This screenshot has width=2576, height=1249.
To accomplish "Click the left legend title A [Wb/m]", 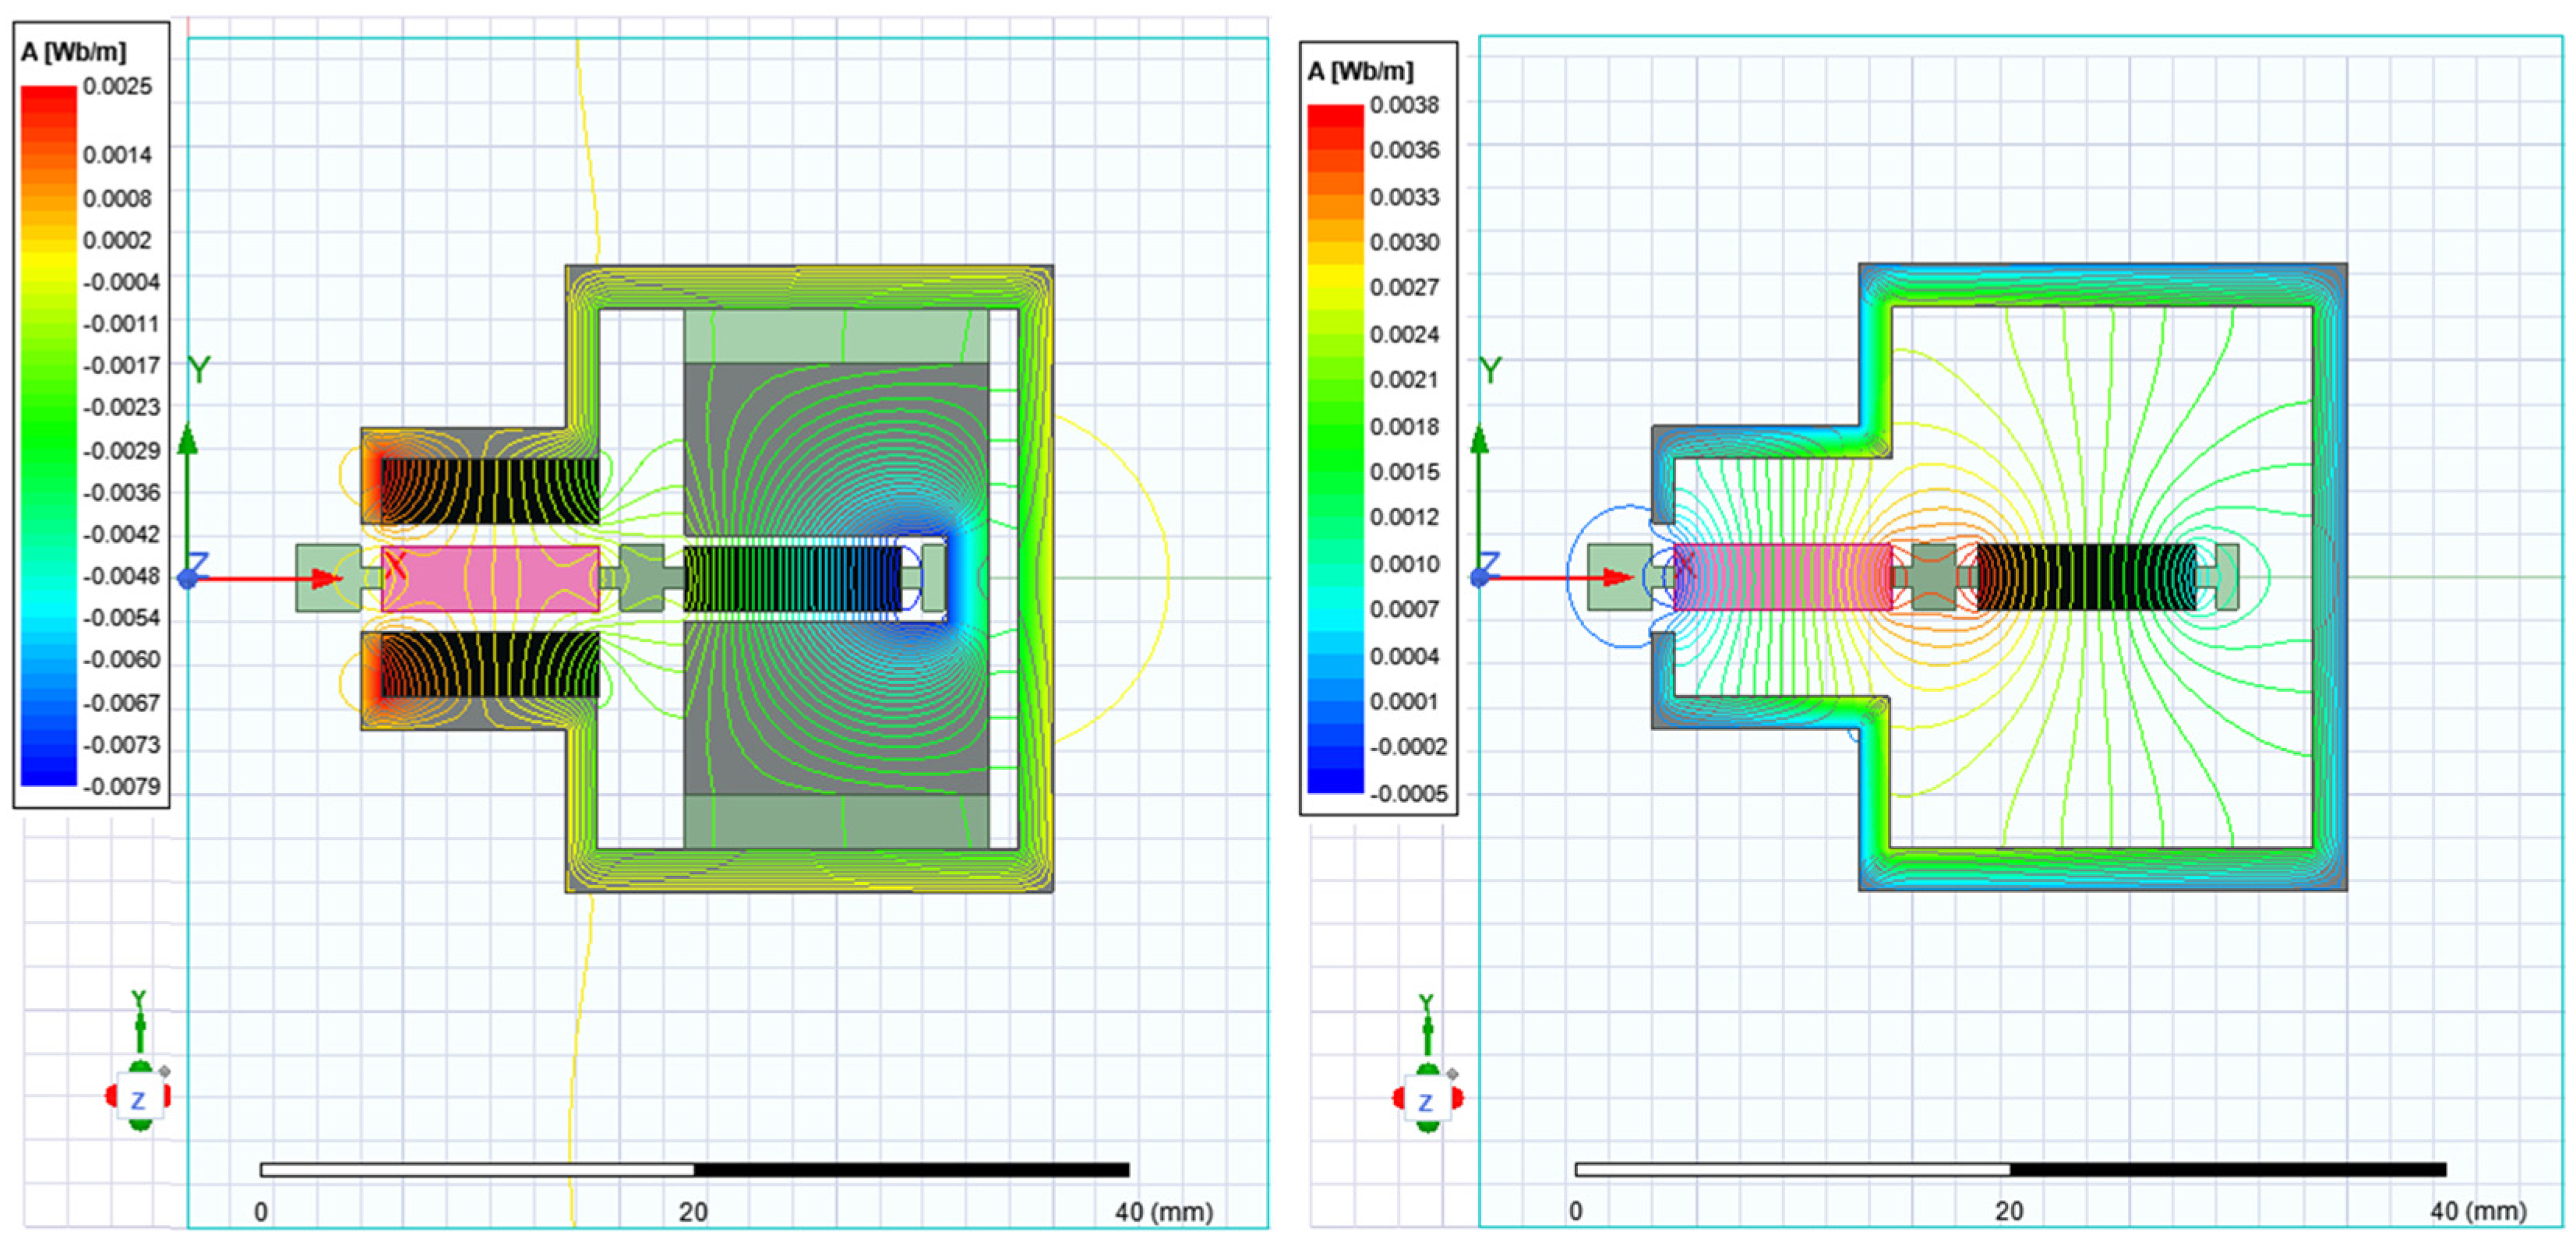I will pos(74,53).
